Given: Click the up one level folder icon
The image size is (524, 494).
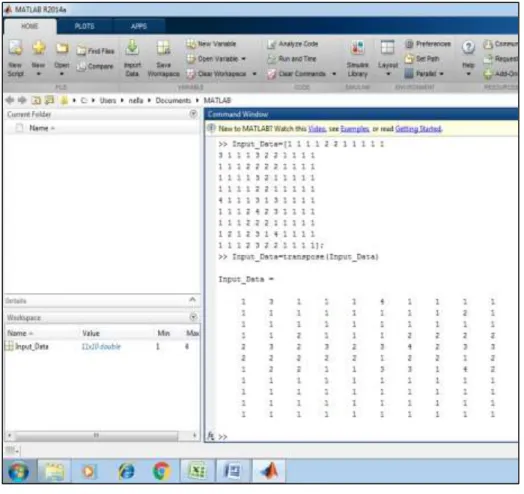Looking at the screenshot, I should pos(36,100).
